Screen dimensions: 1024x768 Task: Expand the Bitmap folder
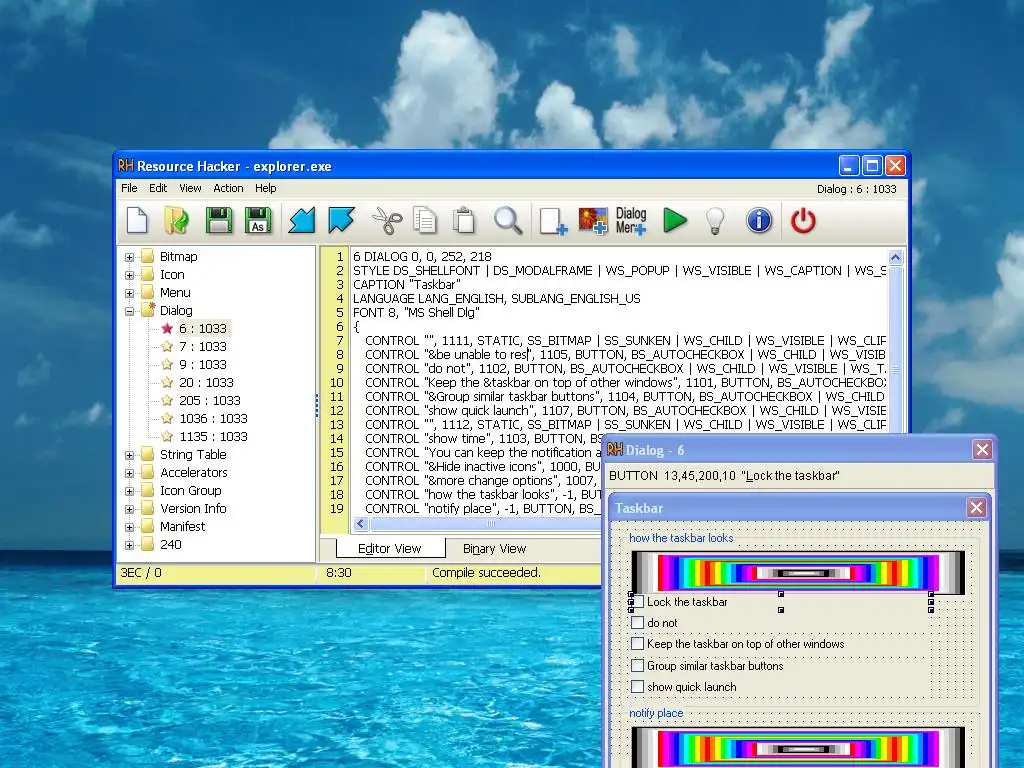[129, 257]
